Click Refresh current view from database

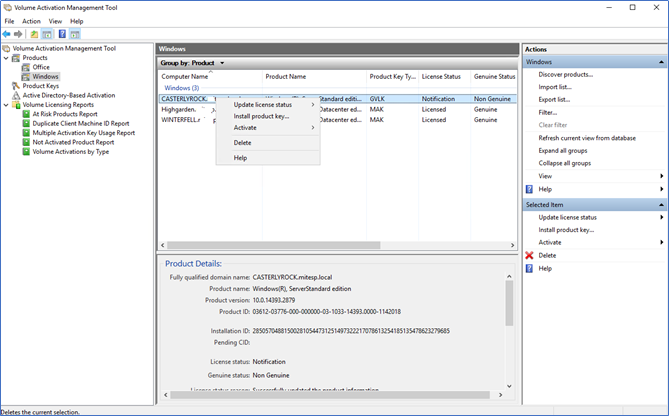(x=587, y=138)
